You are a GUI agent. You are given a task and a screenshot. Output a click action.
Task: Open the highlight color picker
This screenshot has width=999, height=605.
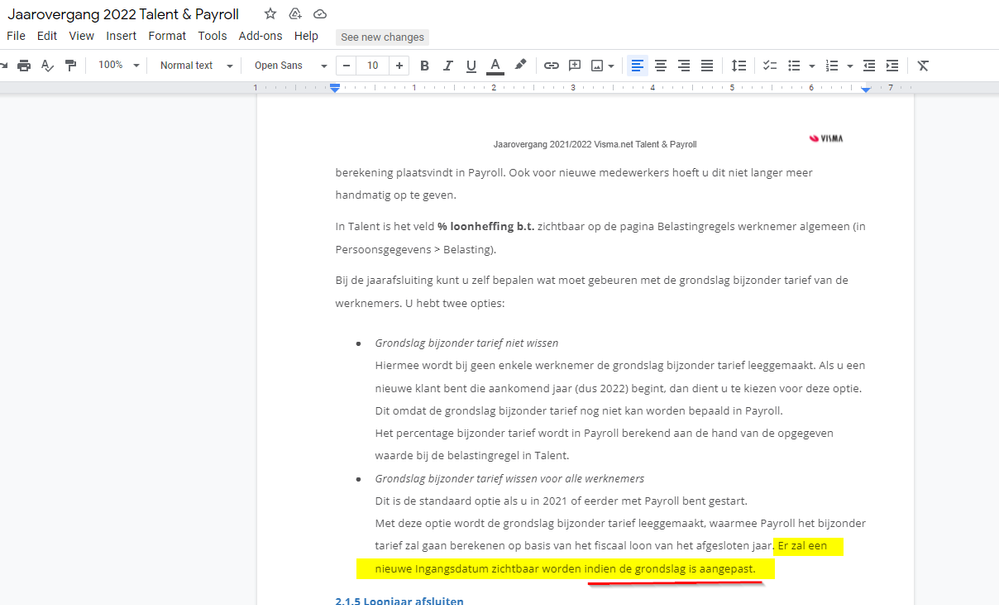pos(520,66)
